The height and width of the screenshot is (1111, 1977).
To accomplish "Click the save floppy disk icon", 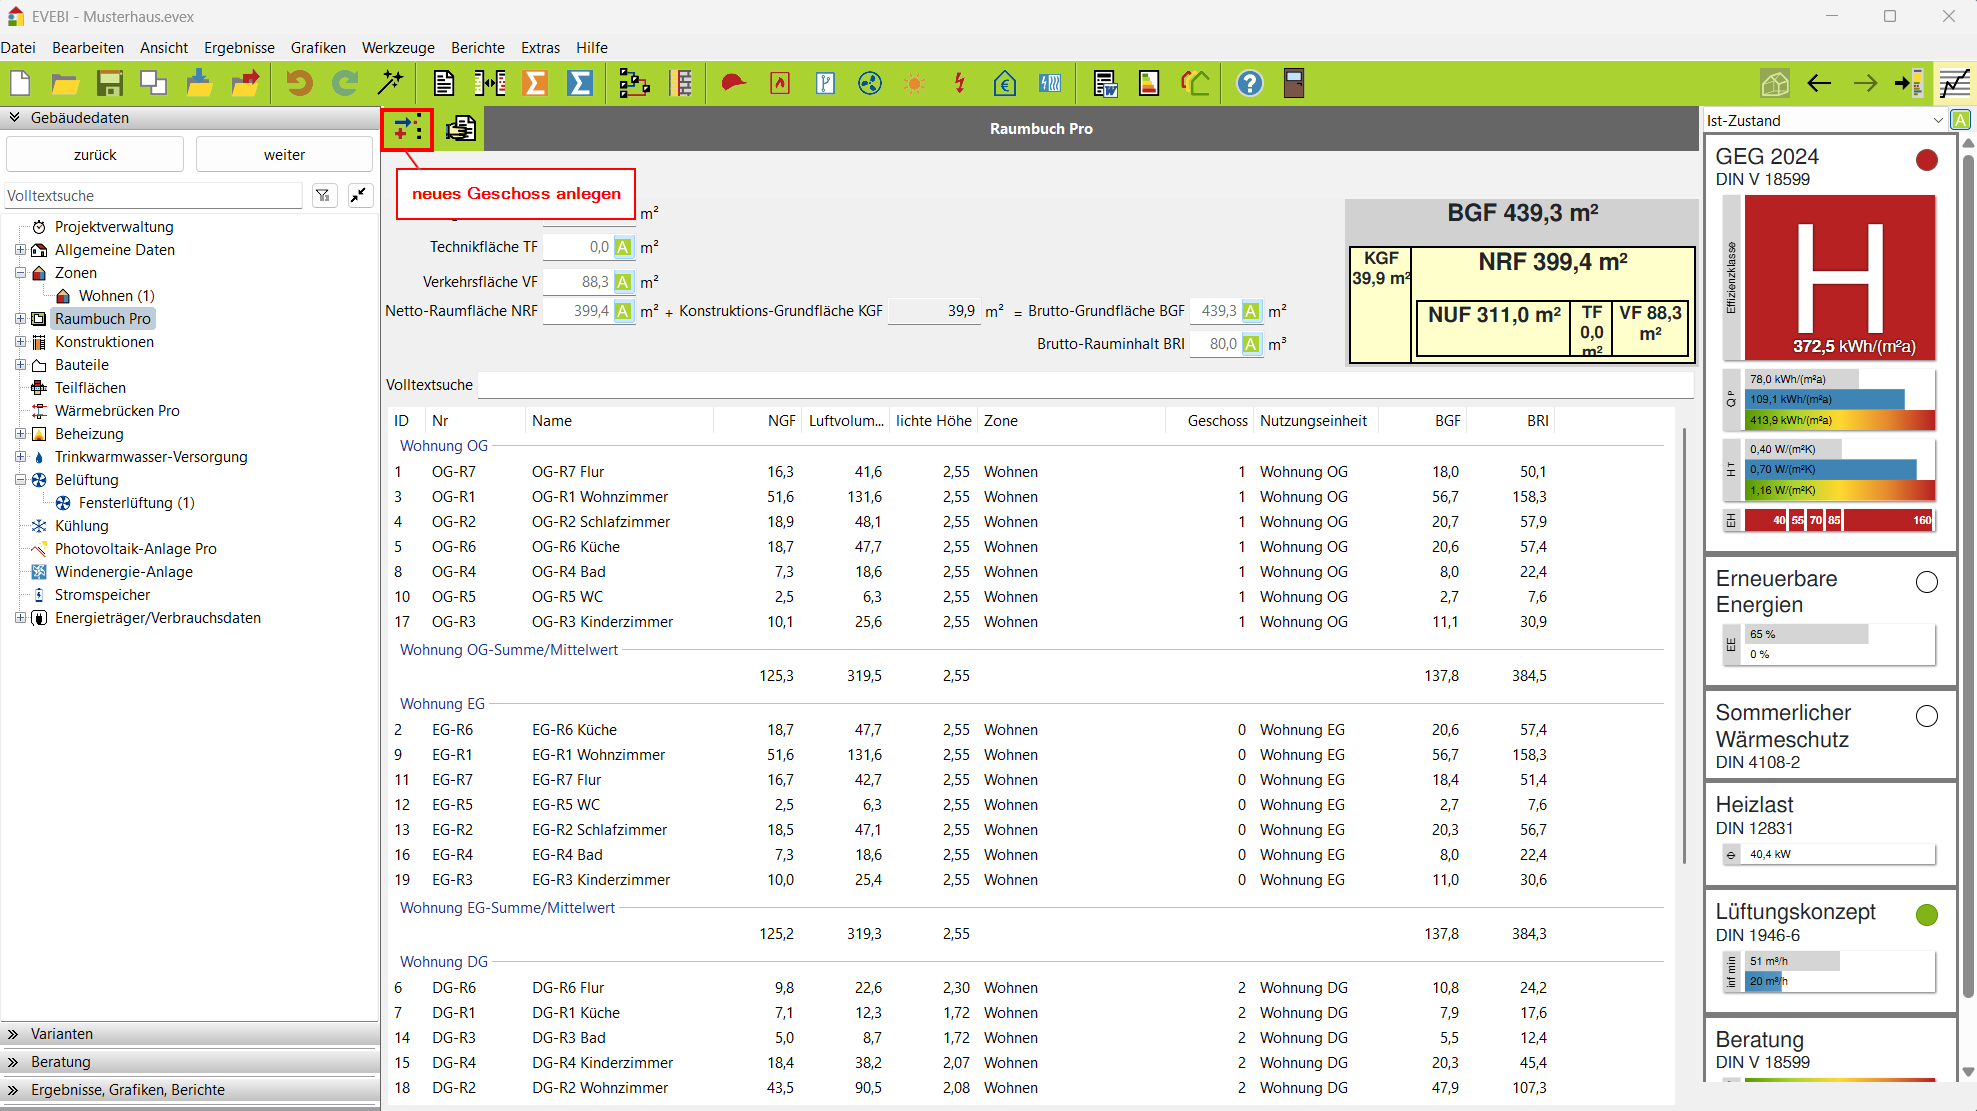I will (109, 83).
